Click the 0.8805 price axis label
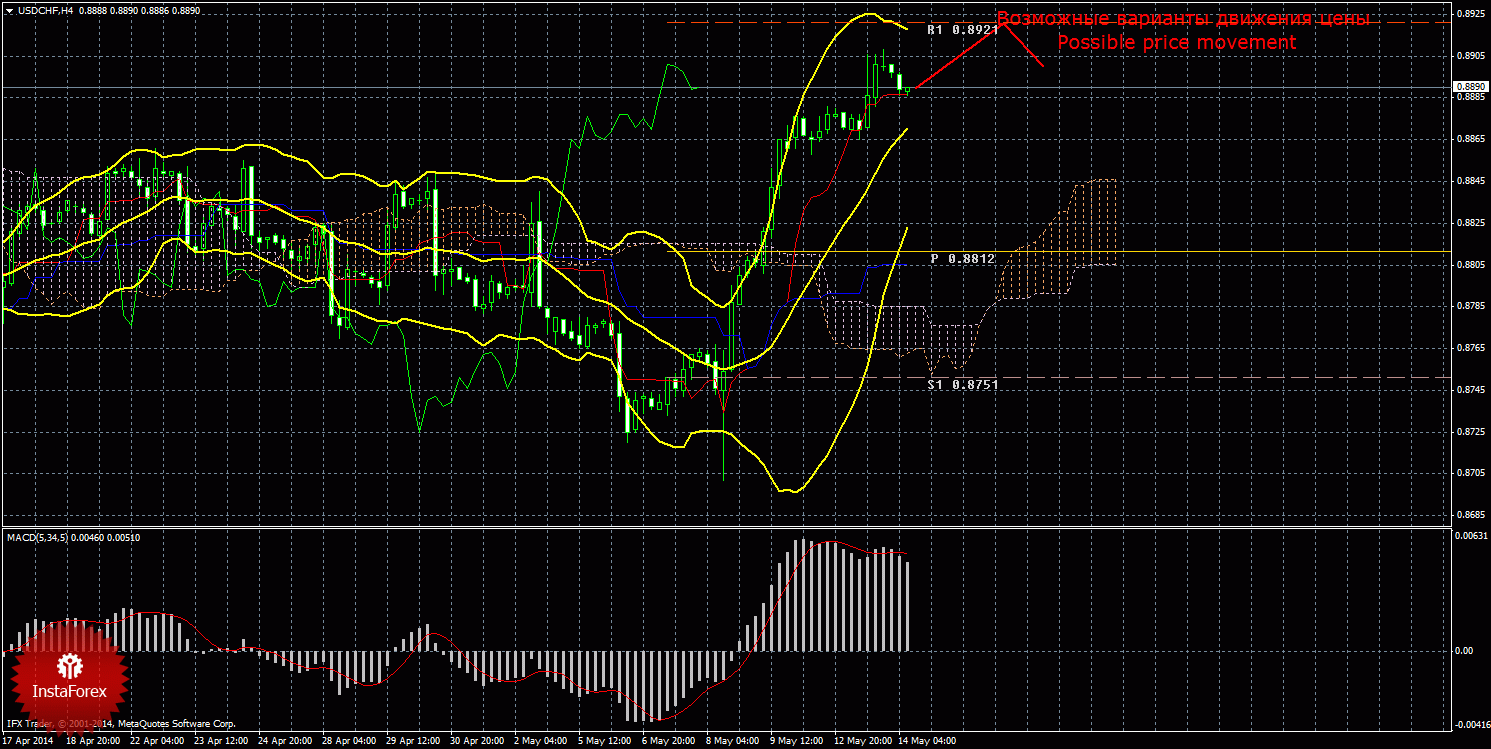Image resolution: width=1491 pixels, height=749 pixels. coord(1470,265)
